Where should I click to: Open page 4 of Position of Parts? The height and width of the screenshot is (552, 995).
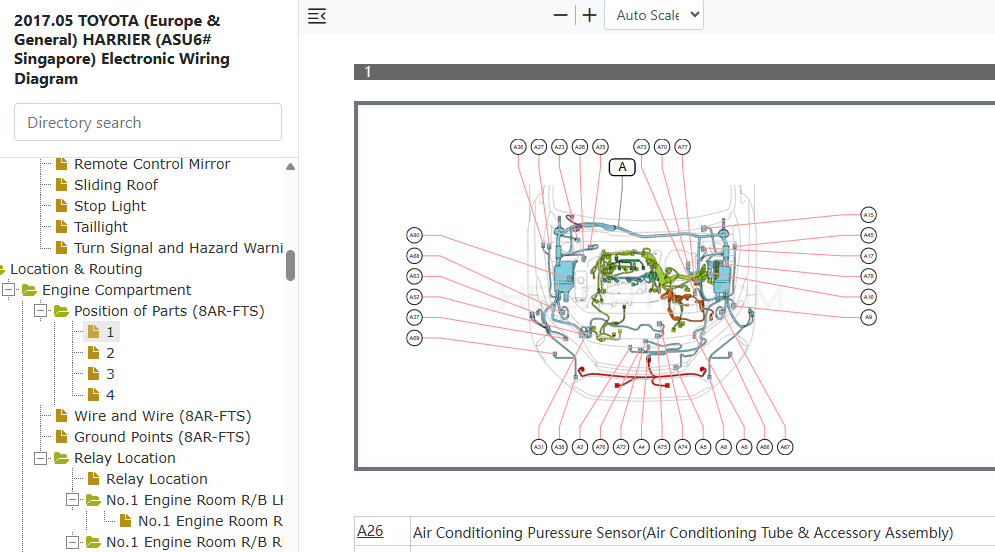click(x=110, y=395)
